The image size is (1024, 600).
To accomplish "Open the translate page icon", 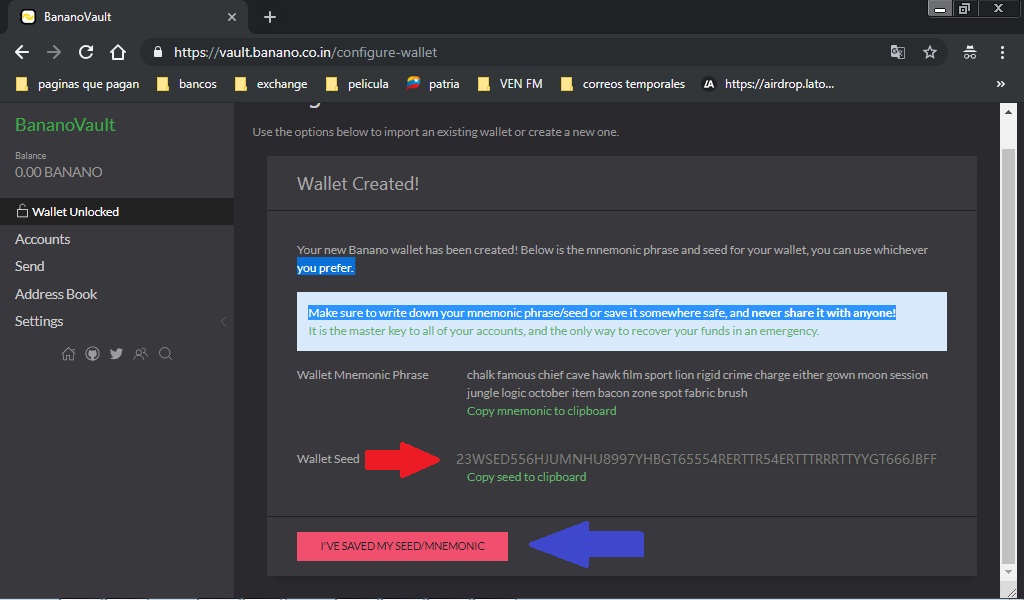I will (x=898, y=52).
